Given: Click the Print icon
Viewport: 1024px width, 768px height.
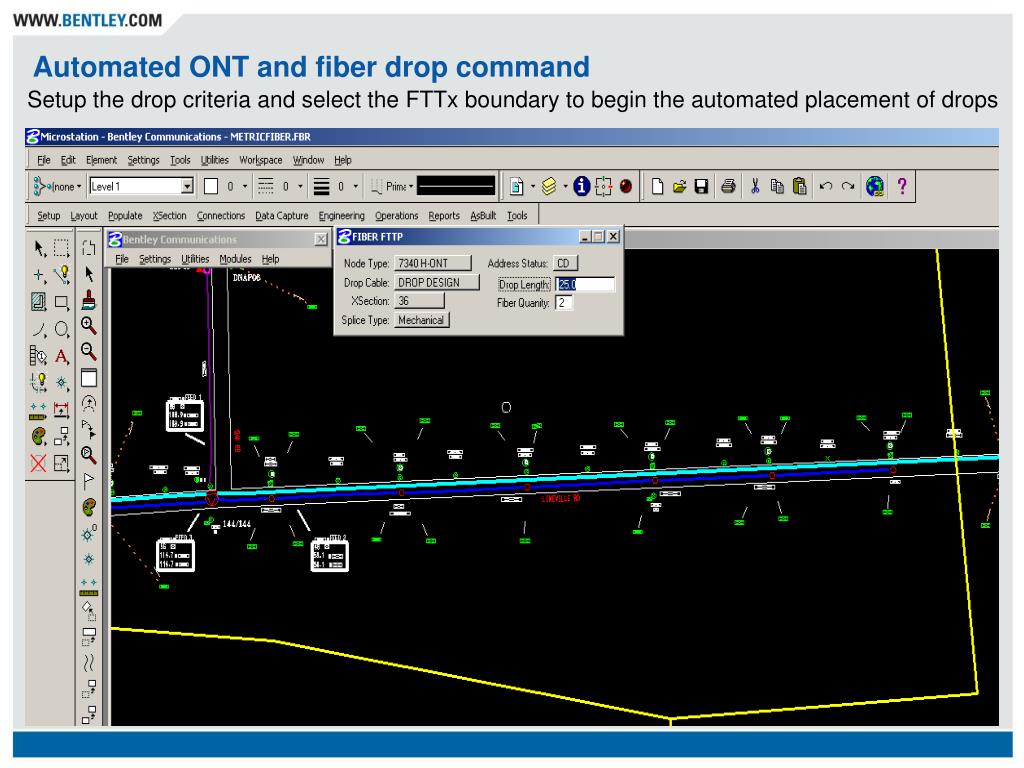Looking at the screenshot, I should pyautogui.click(x=728, y=187).
